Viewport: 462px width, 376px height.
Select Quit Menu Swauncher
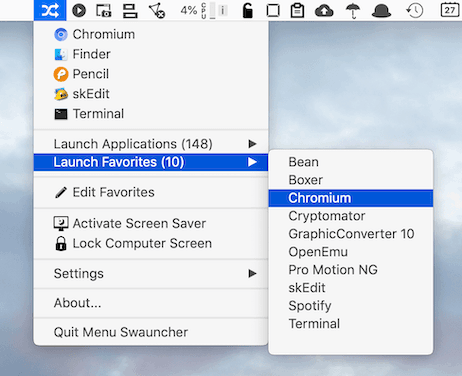click(151, 332)
